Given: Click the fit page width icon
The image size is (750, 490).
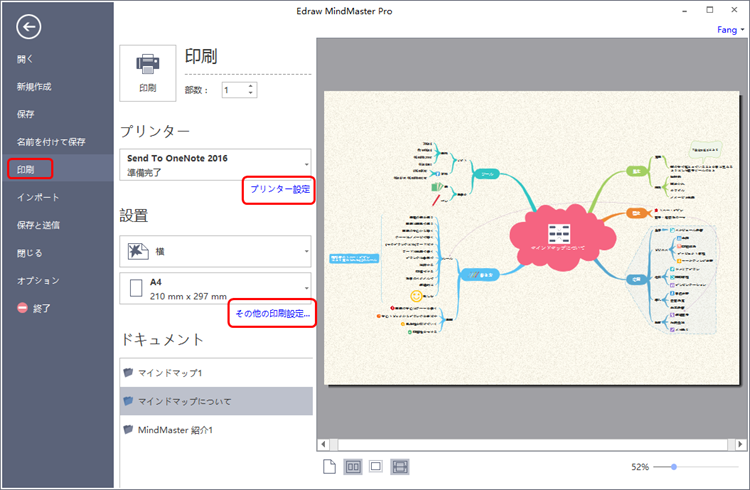Looking at the screenshot, I should 400,466.
